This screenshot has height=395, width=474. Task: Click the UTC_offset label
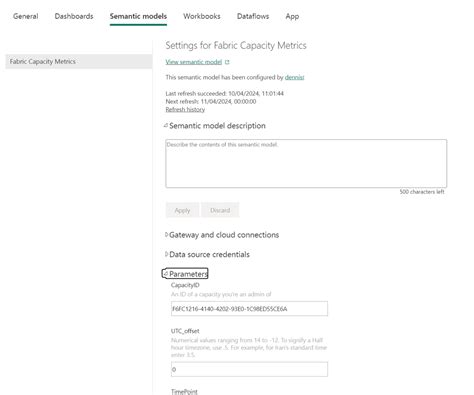(185, 331)
